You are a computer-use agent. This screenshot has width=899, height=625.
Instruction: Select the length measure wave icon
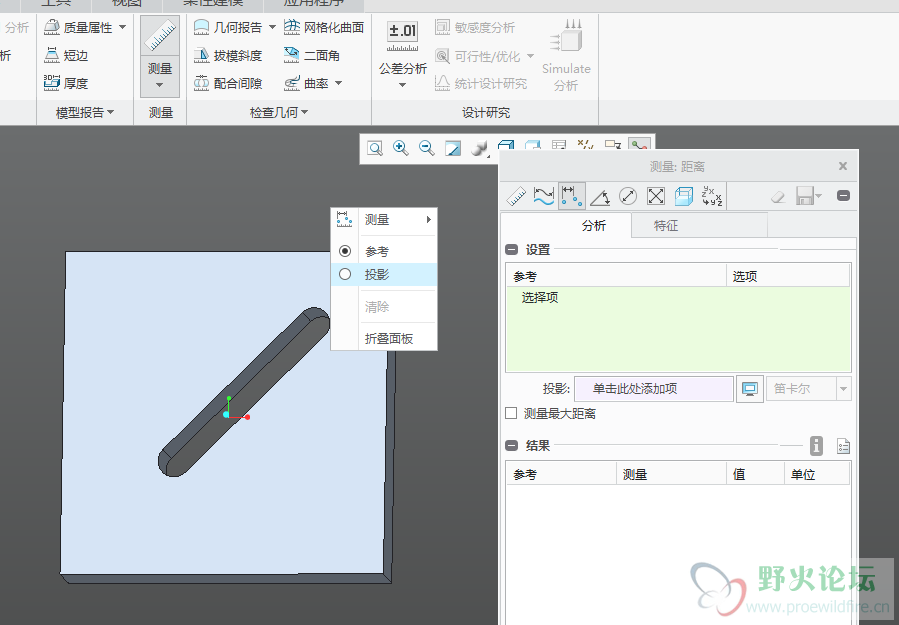(544, 196)
